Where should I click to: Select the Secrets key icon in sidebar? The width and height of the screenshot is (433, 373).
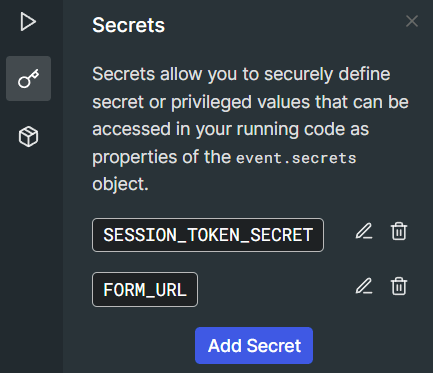pyautogui.click(x=28, y=79)
